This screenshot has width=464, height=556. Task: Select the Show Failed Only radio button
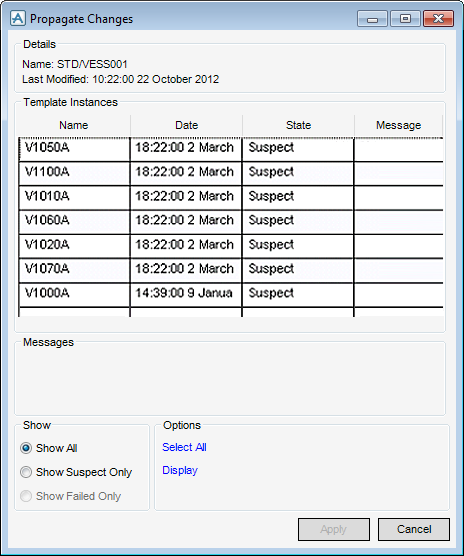click(x=26, y=496)
